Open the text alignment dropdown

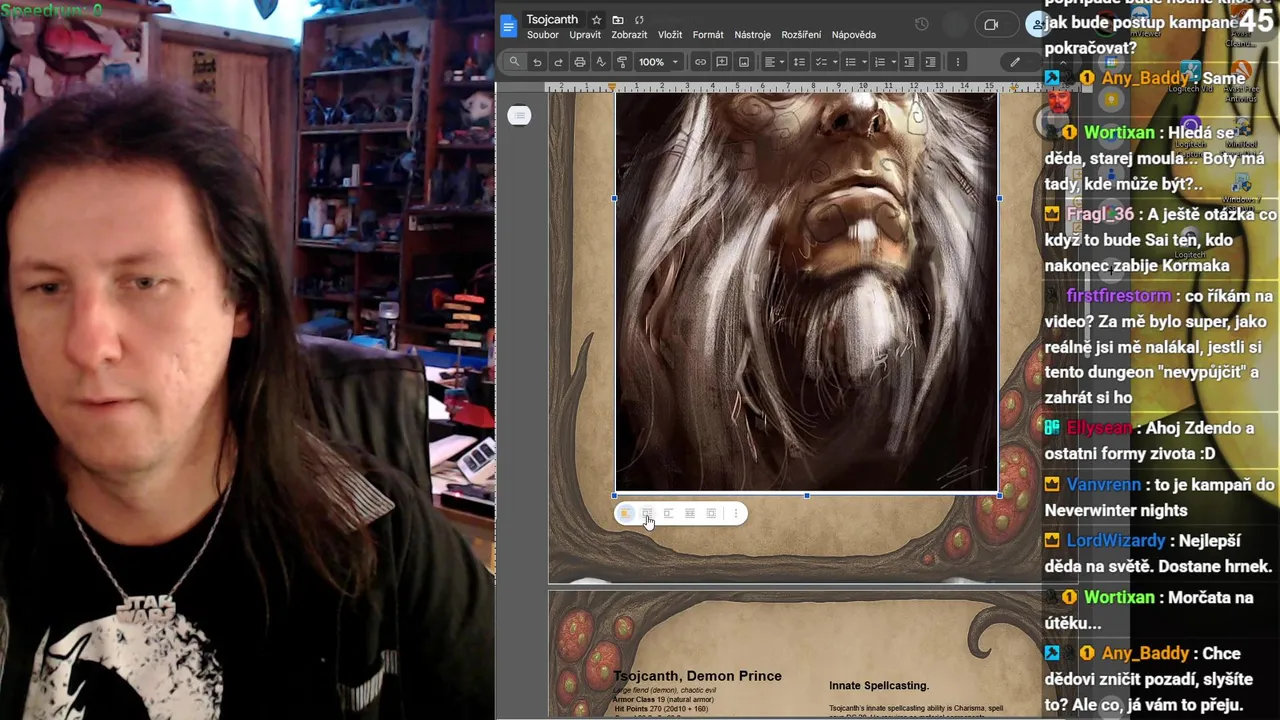pyautogui.click(x=775, y=62)
